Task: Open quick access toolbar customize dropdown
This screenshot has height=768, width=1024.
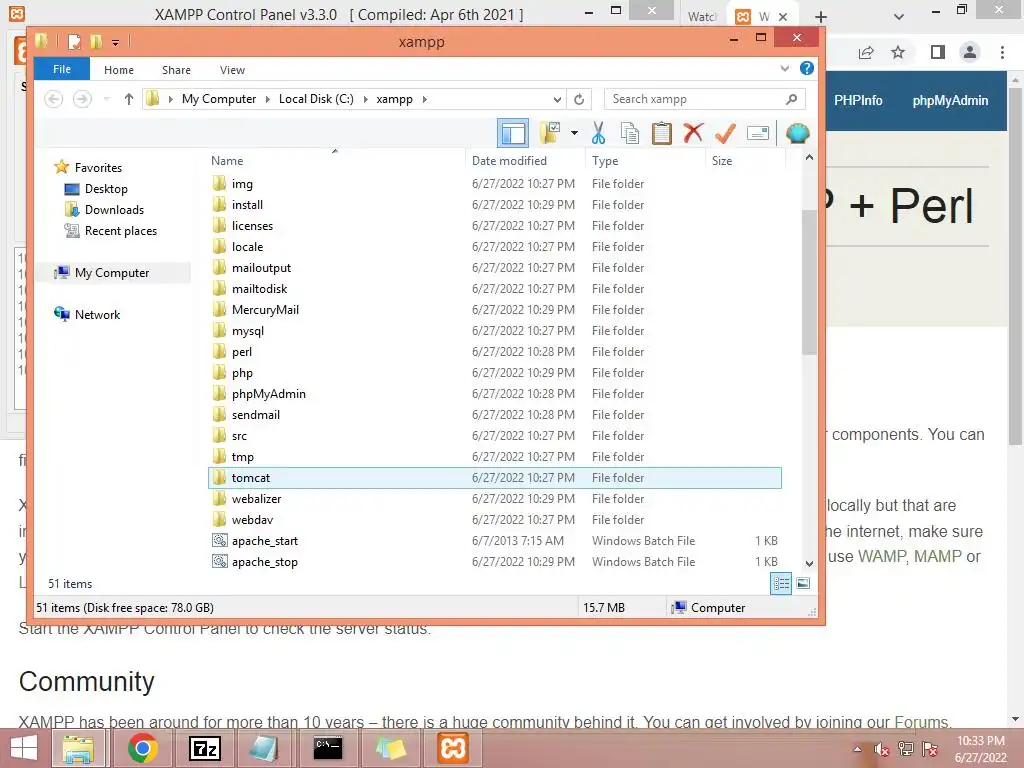Action: (115, 43)
